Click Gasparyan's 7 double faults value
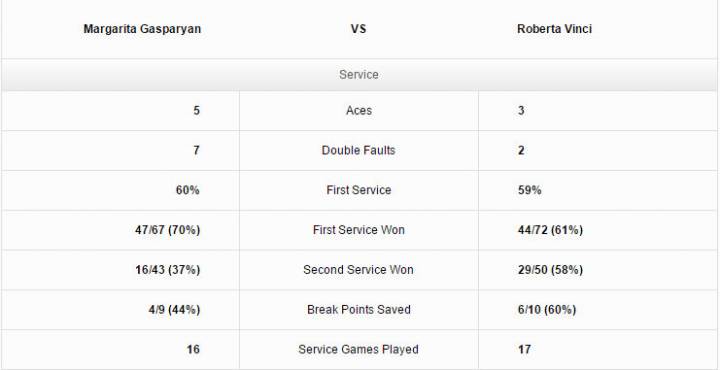Screen dimensions: 720x370 pyautogui.click(x=197, y=151)
